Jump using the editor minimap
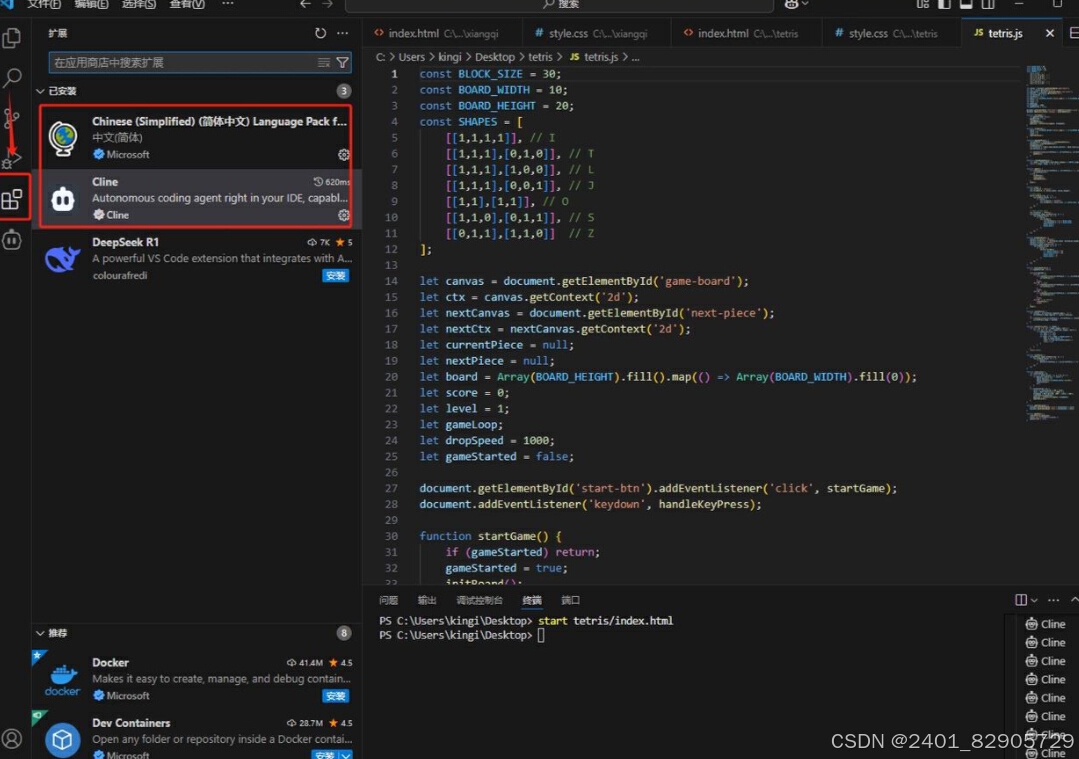Image resolution: width=1079 pixels, height=759 pixels. click(1049, 241)
